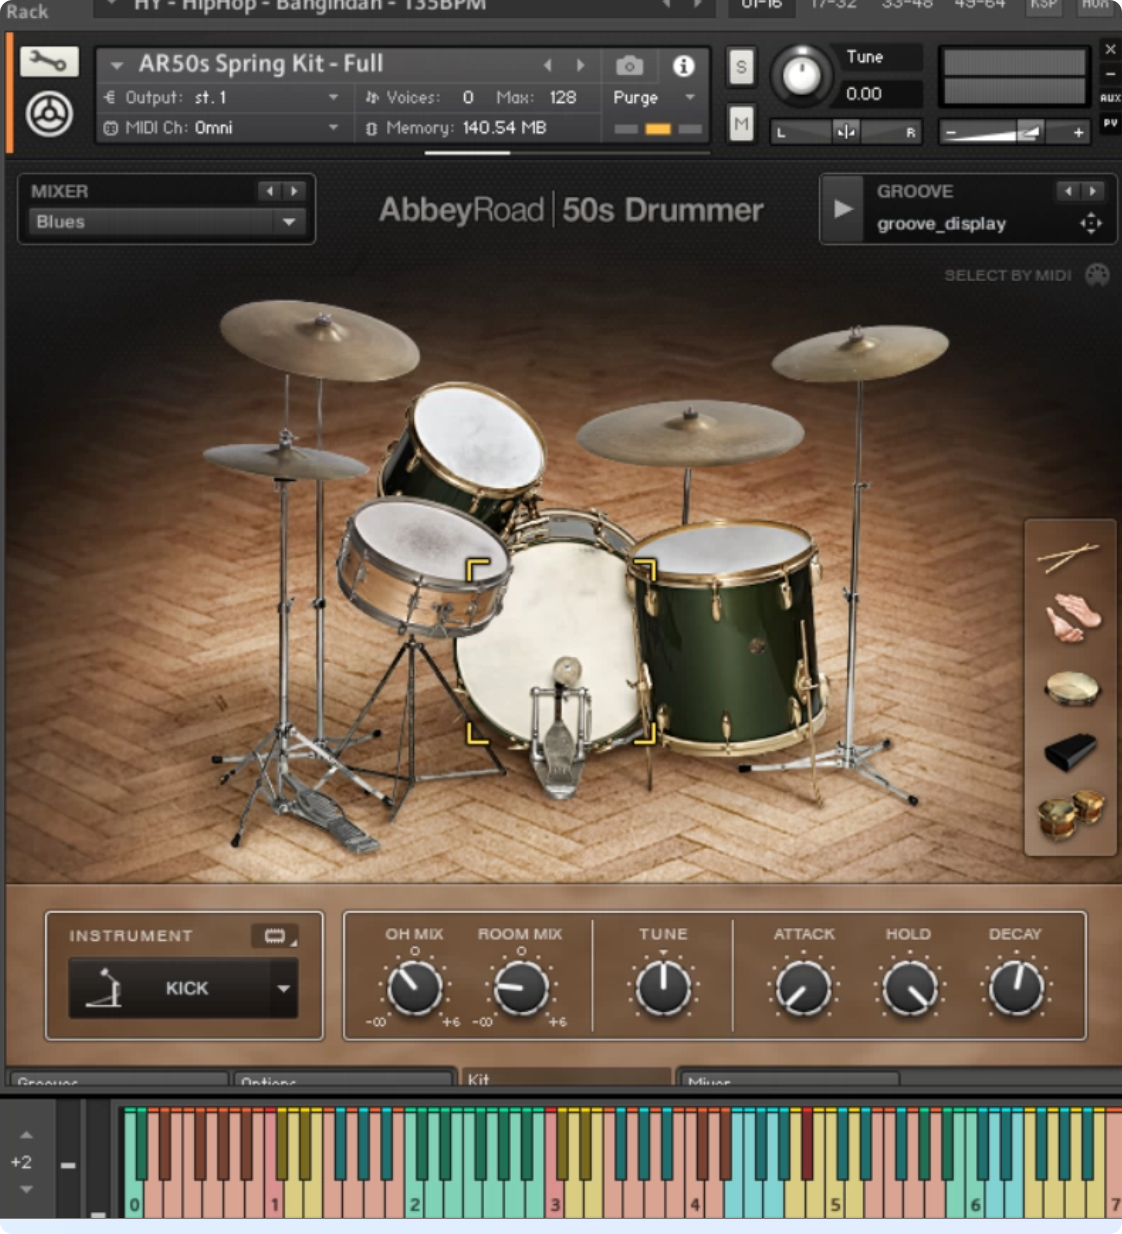Toggle the PV performance view button

[x=1110, y=123]
